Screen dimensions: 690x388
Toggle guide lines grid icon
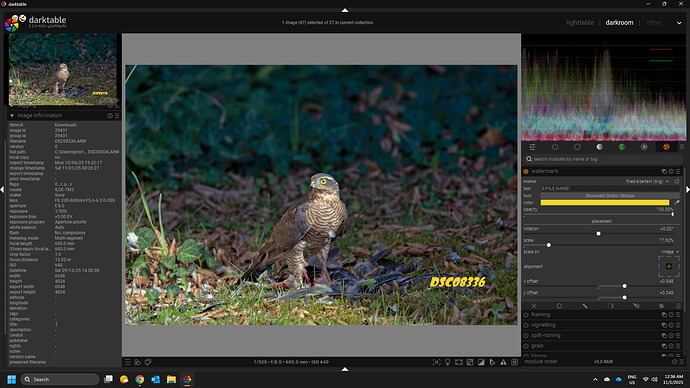pyautogui.click(x=514, y=362)
